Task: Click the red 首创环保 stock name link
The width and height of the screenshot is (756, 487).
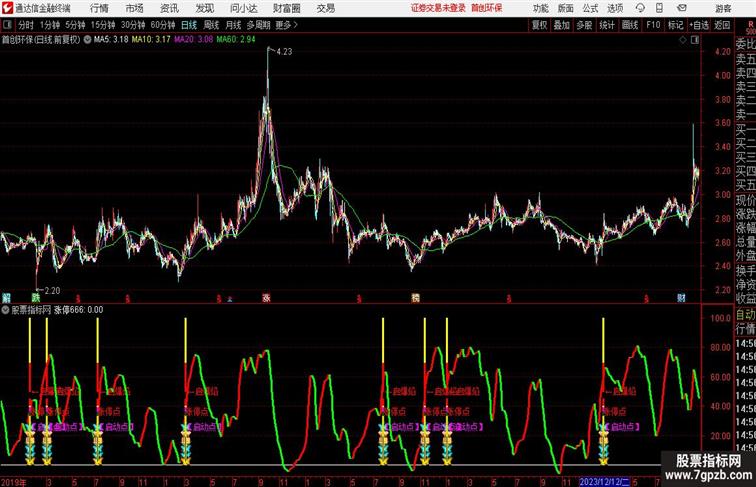Action: (x=486, y=8)
